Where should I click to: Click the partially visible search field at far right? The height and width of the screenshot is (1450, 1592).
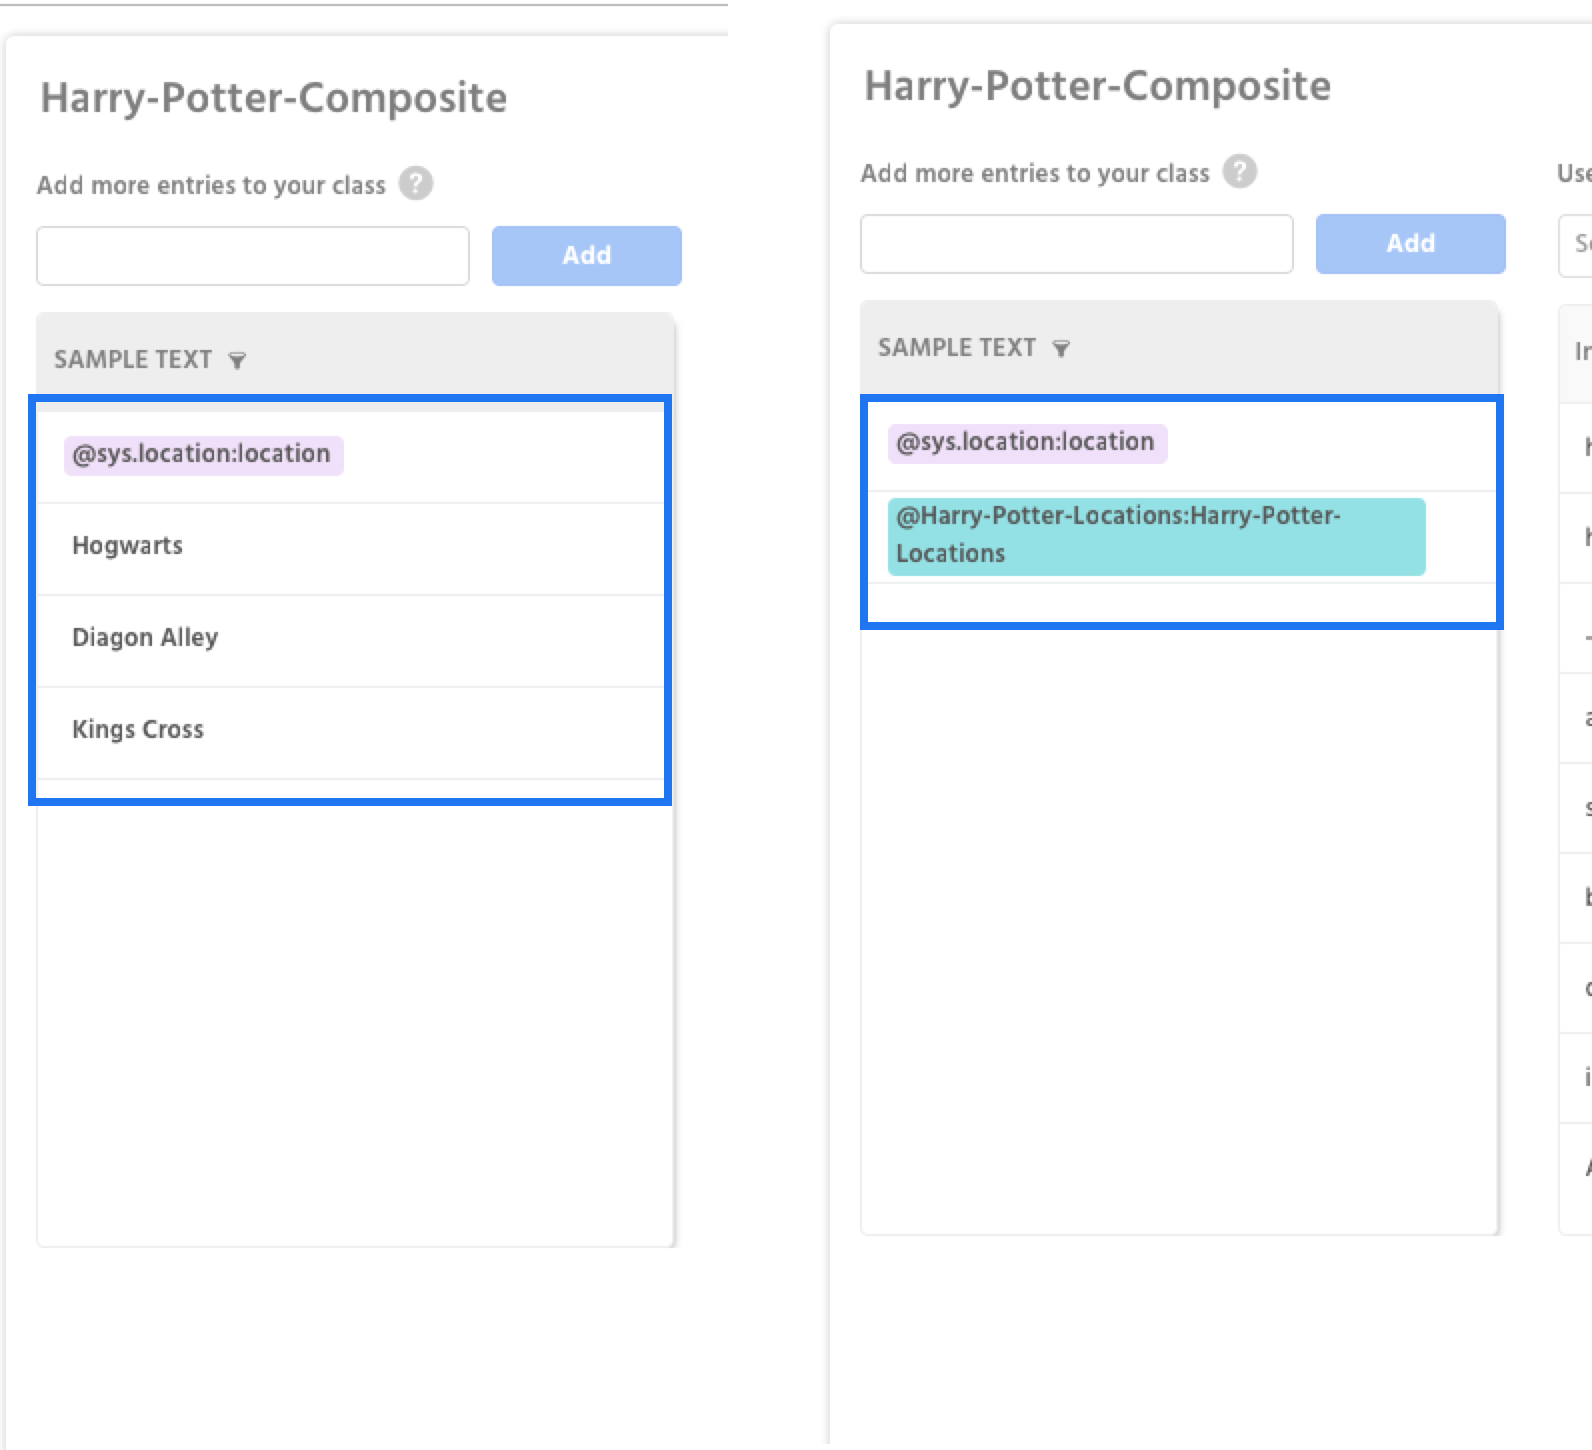click(1578, 244)
